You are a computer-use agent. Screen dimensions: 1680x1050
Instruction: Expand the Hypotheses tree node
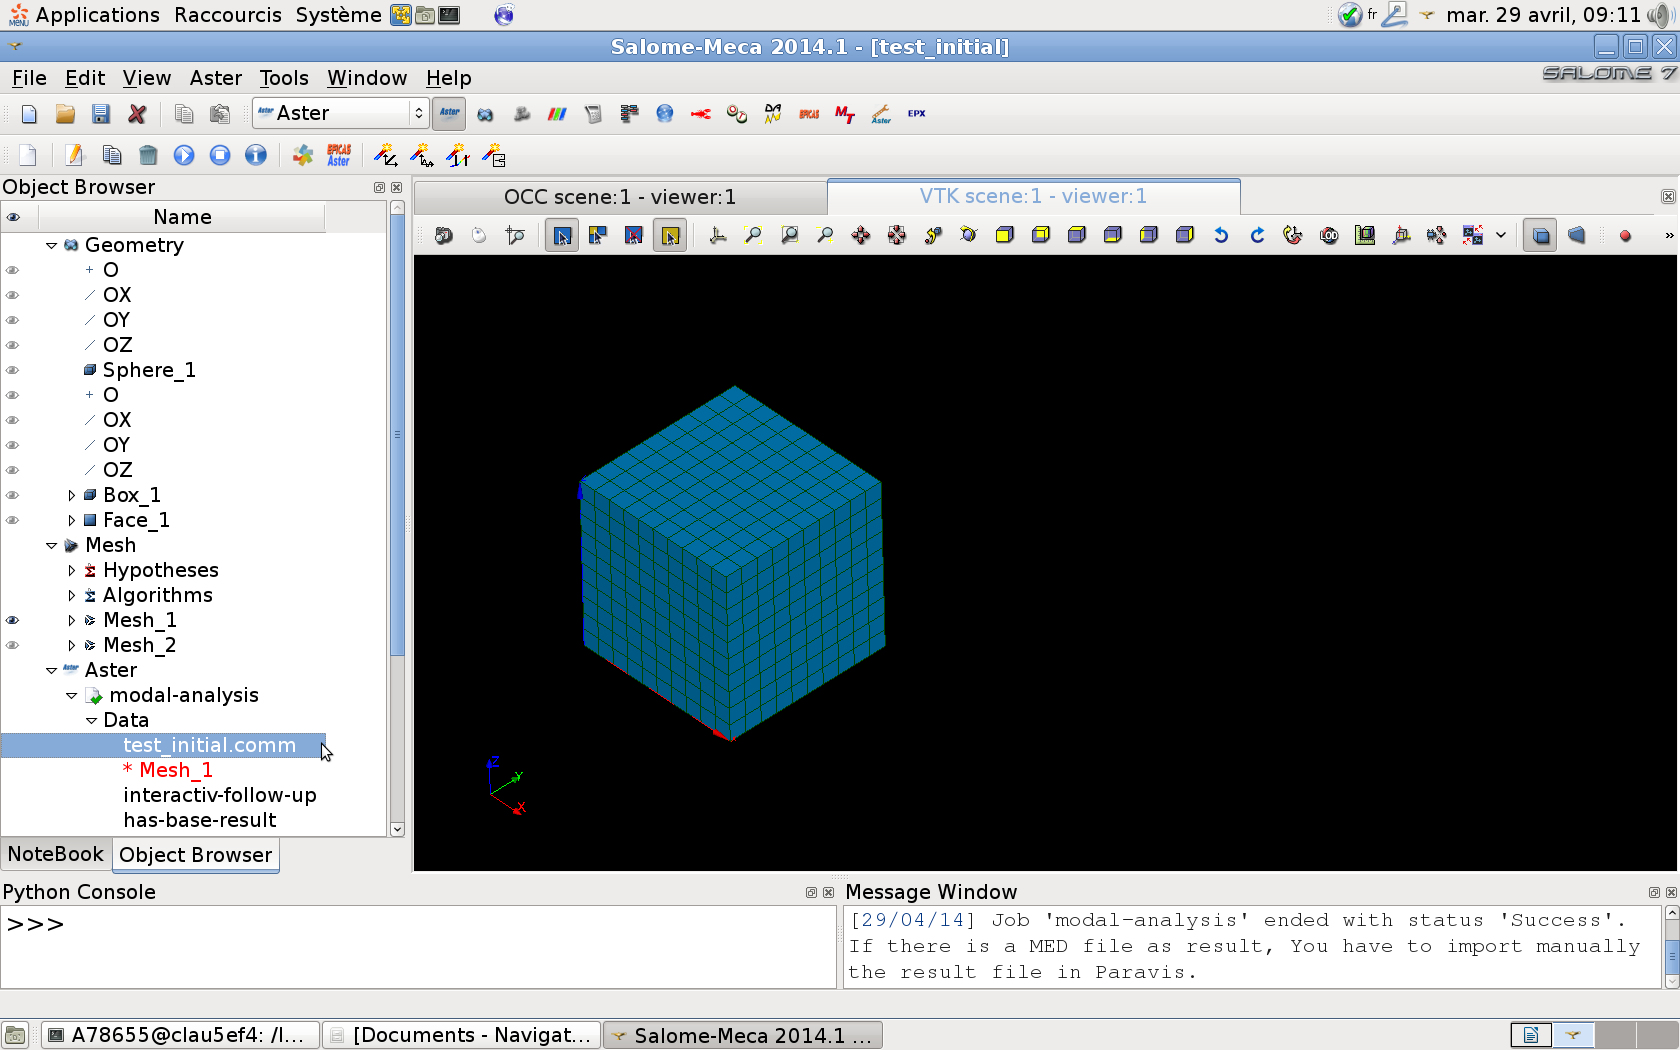71,570
